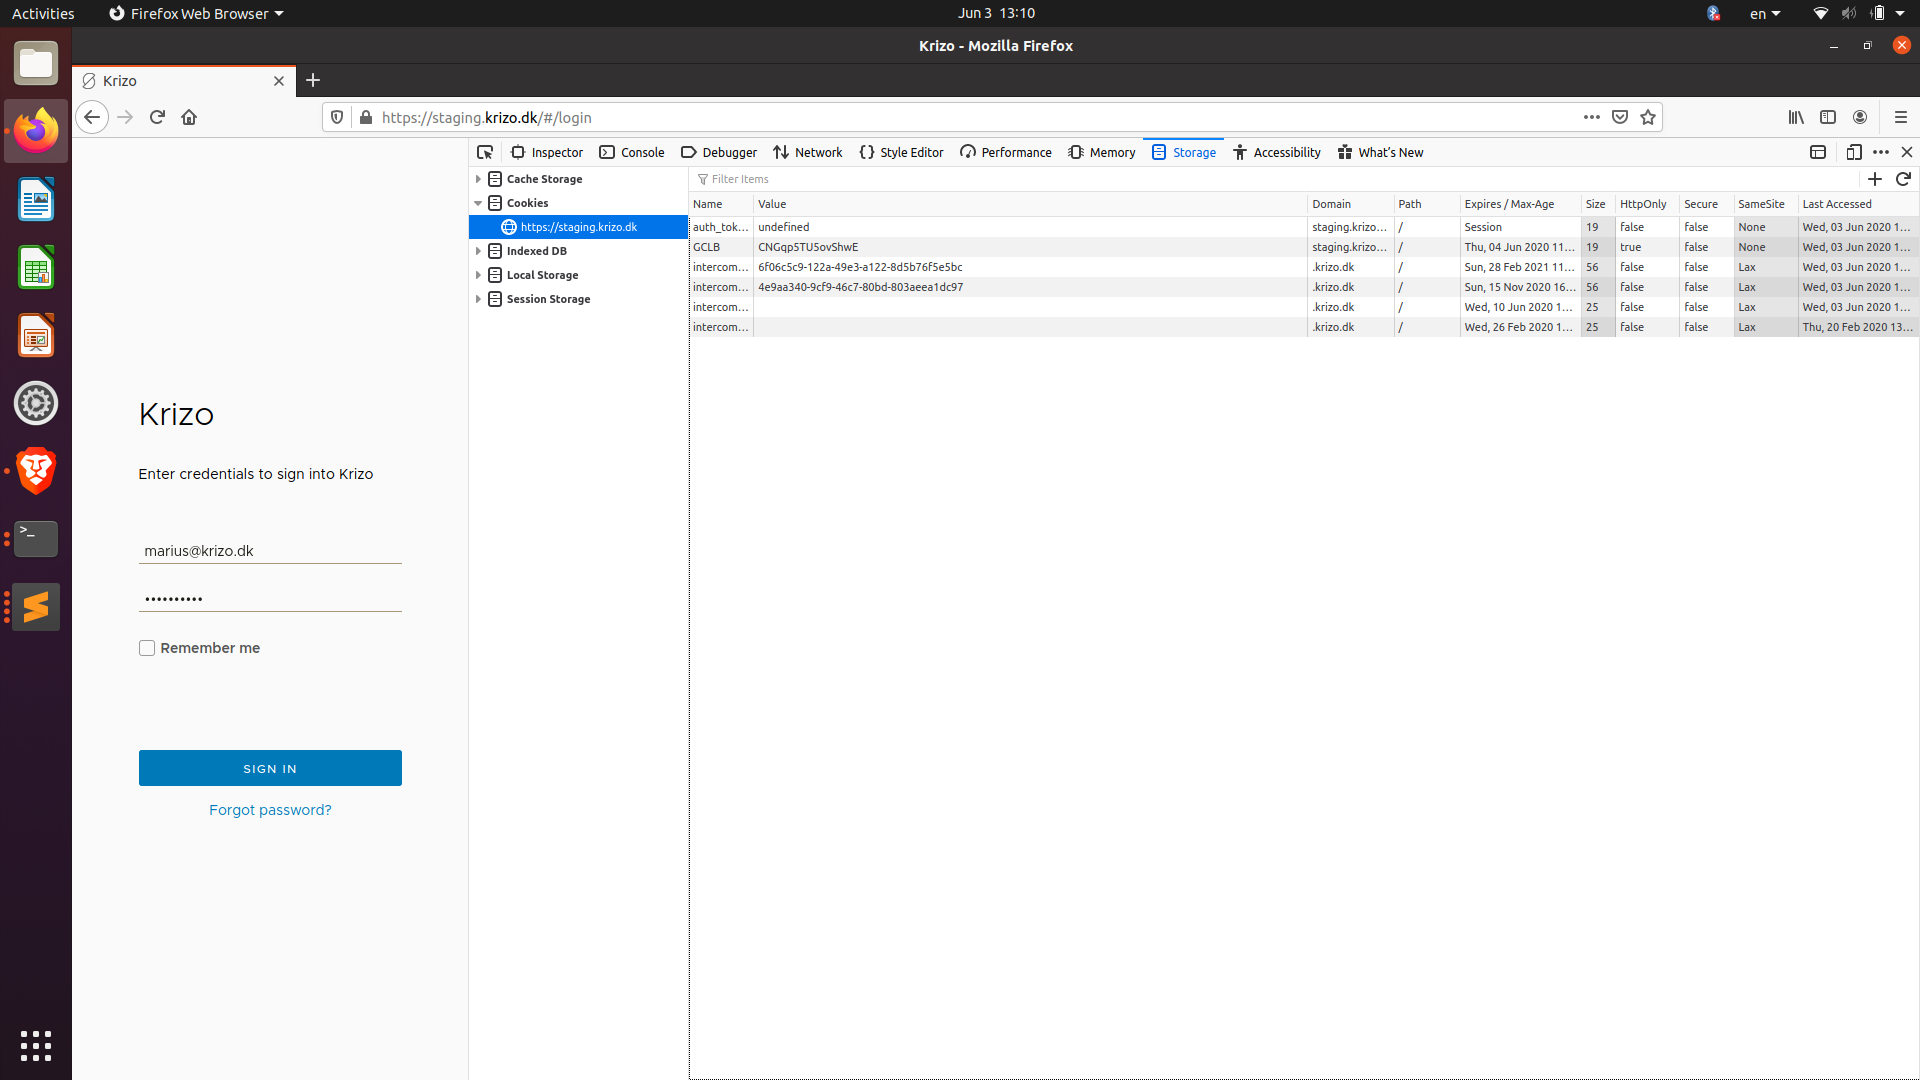Click the email field with marius@krizo.dk
This screenshot has width=1920, height=1080.
point(270,551)
